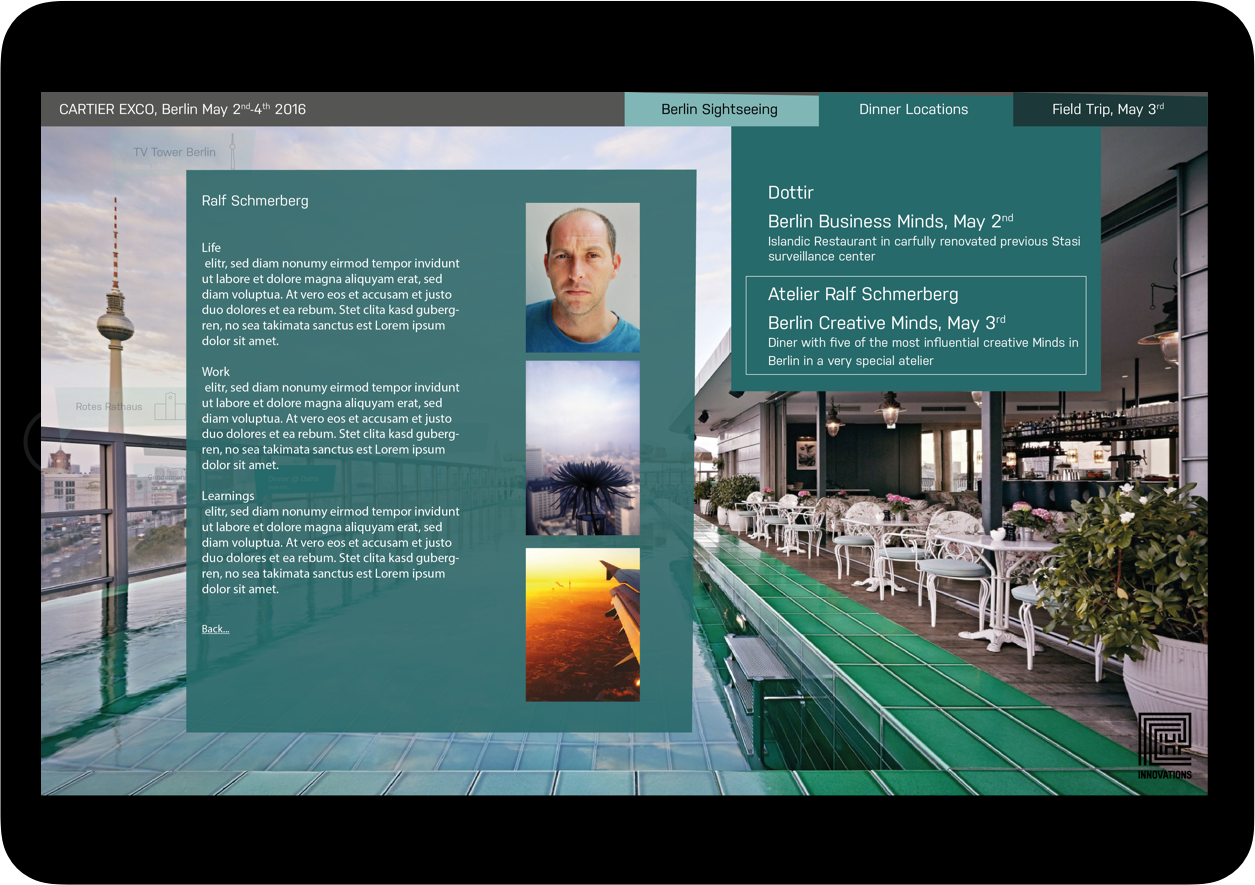
Task: Open the Field Trip, May 3rd tab
Action: point(1109,109)
